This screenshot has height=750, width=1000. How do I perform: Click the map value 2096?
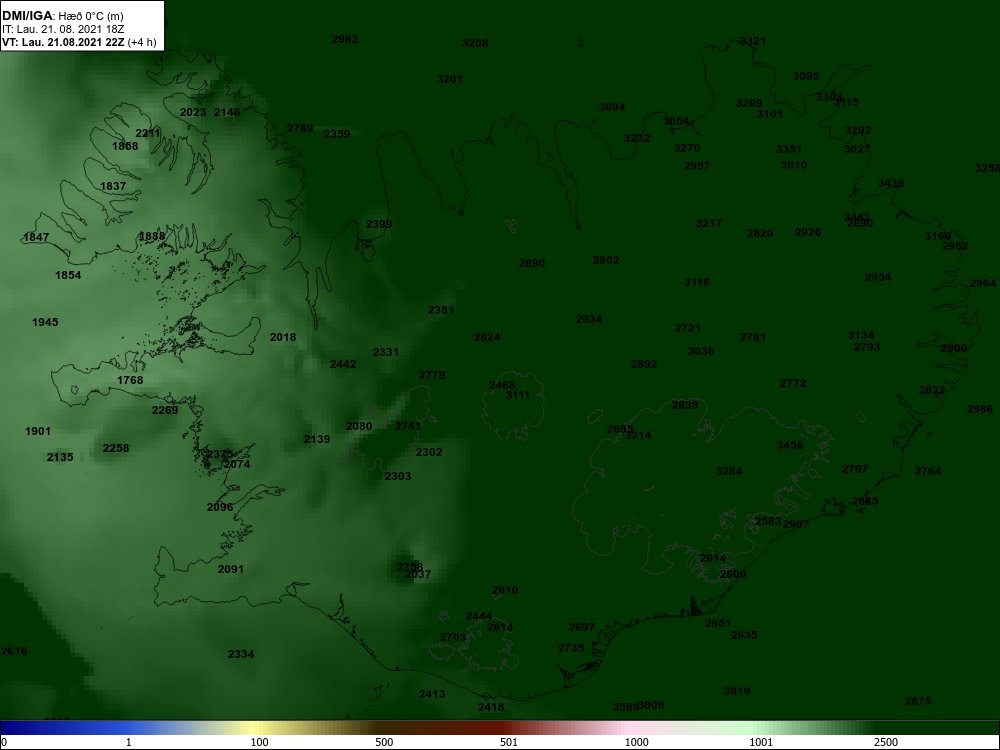(220, 508)
